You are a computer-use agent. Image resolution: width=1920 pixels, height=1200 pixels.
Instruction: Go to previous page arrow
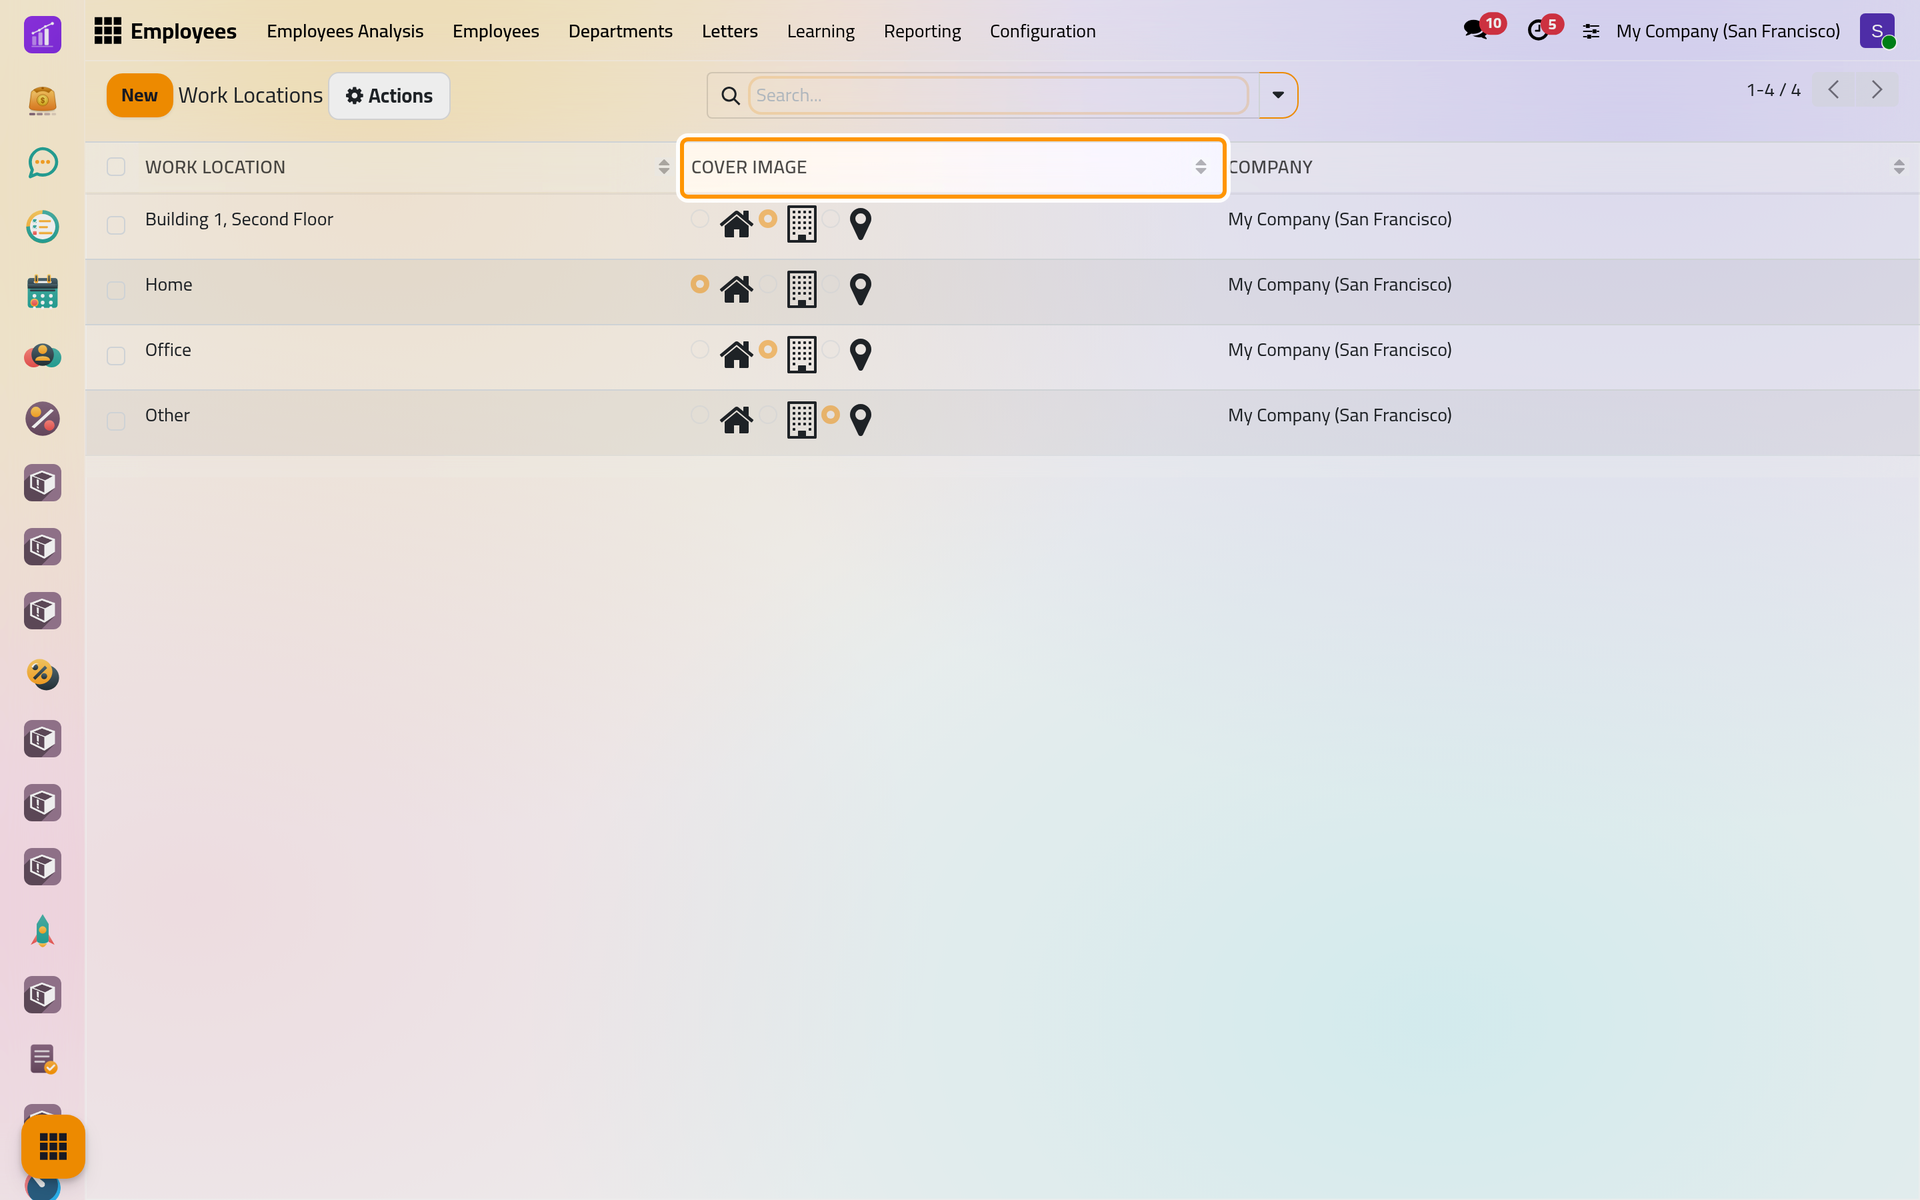1834,90
